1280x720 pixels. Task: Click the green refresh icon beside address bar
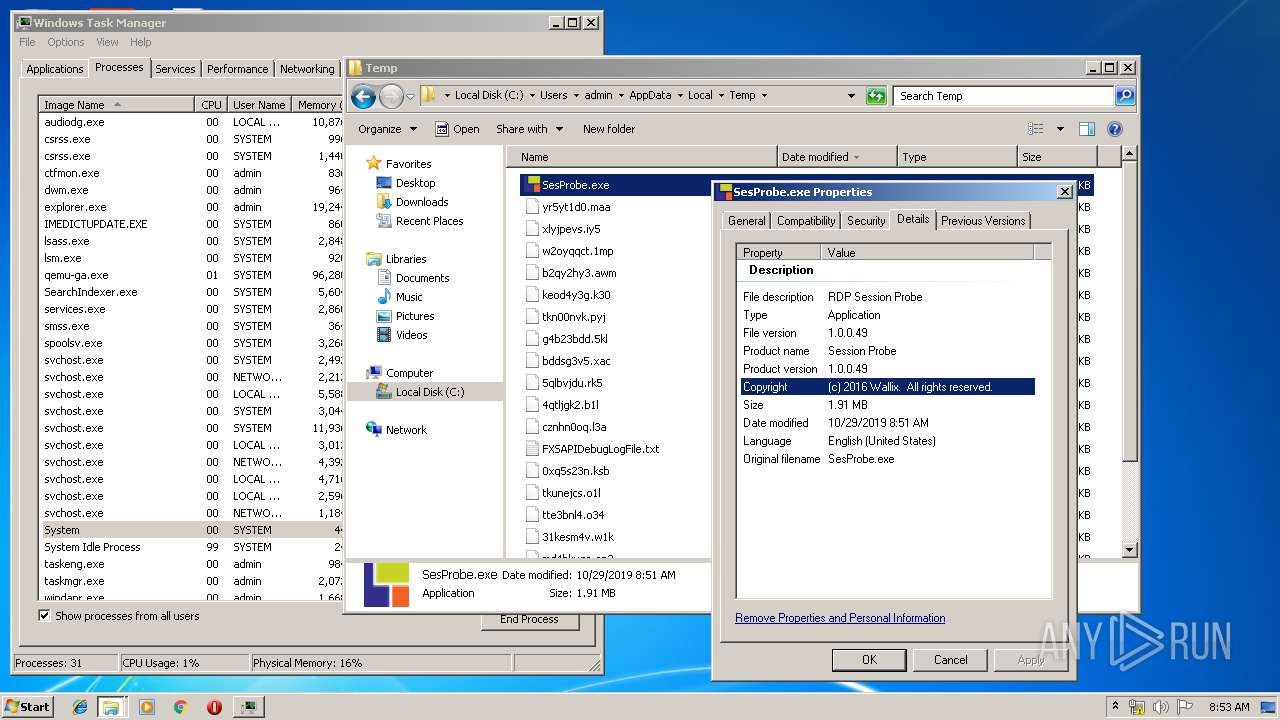coord(876,96)
